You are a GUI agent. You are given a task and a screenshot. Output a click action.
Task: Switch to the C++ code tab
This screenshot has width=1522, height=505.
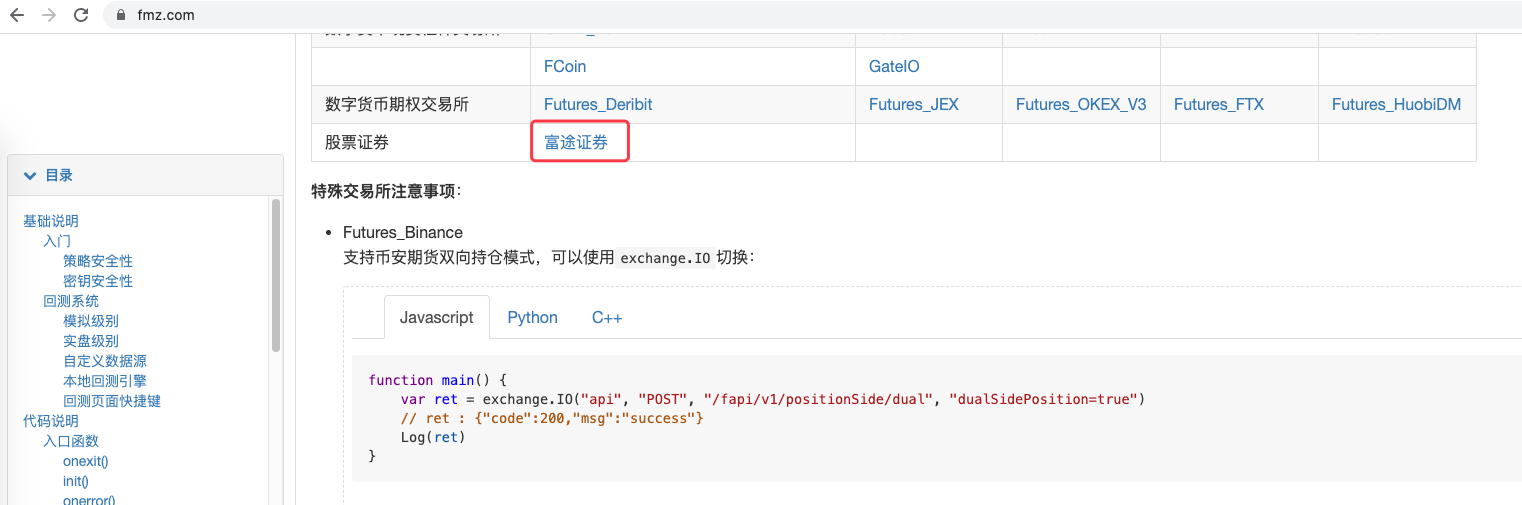(607, 317)
